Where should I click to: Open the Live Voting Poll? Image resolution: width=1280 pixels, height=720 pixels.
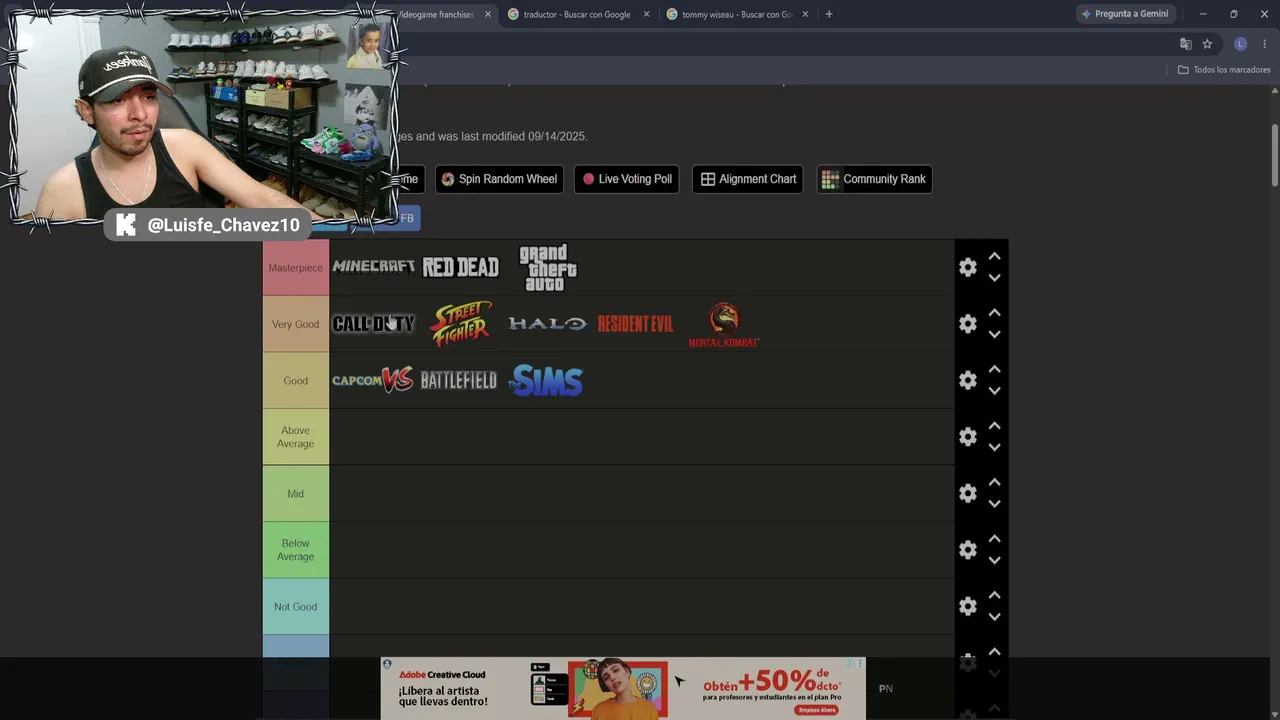(627, 179)
